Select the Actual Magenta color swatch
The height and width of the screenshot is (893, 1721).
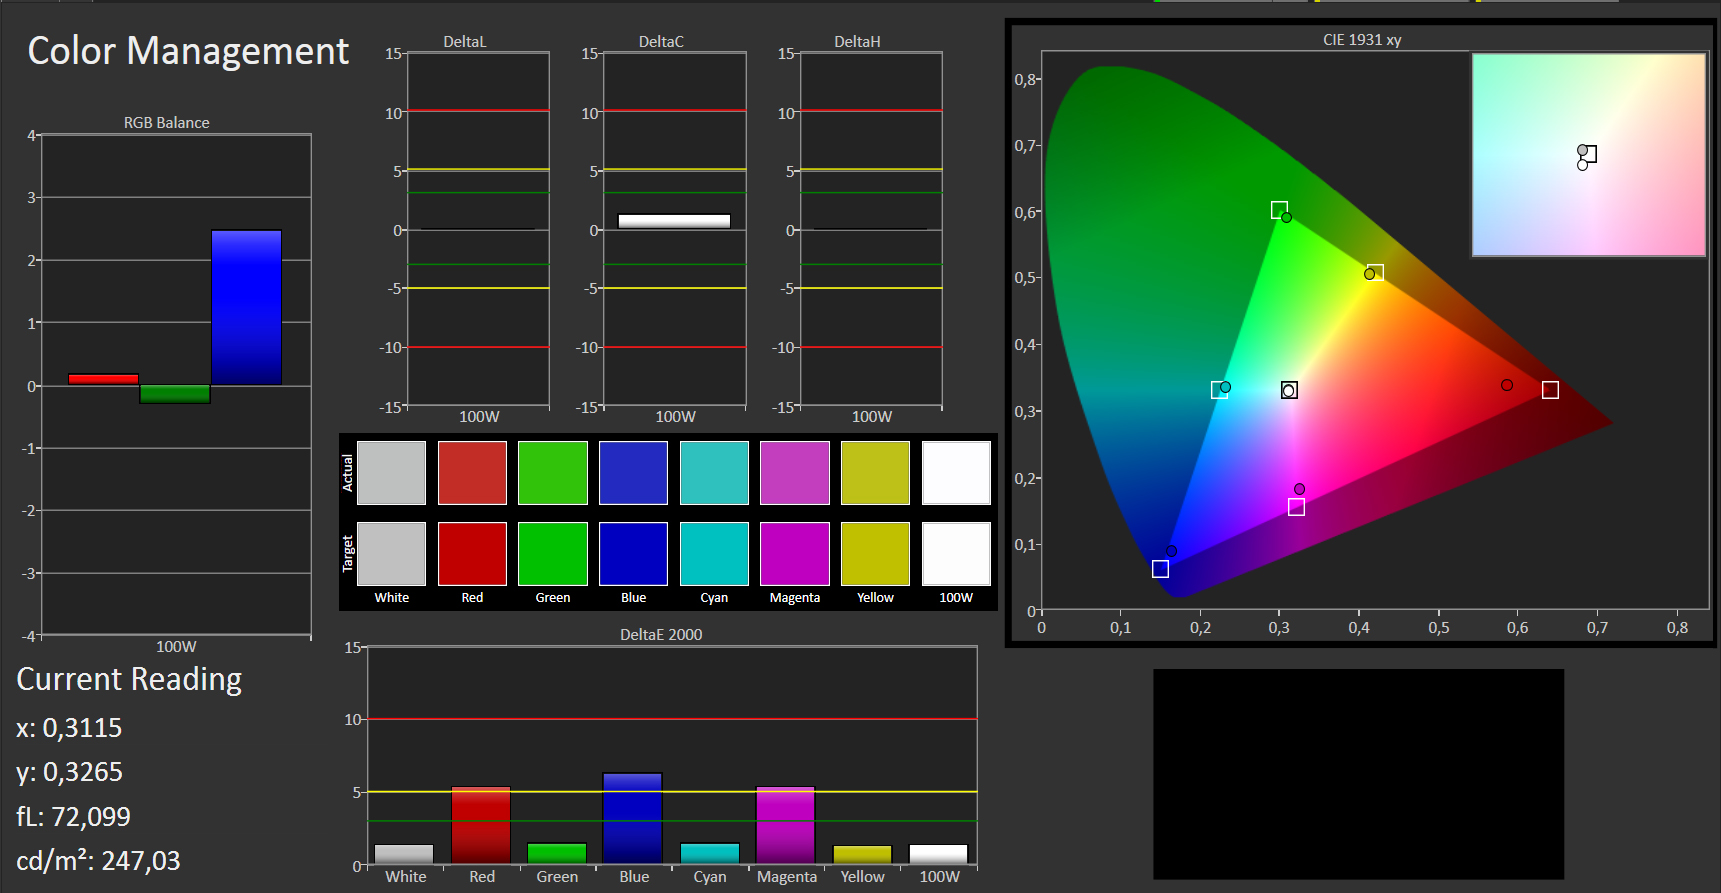795,473
